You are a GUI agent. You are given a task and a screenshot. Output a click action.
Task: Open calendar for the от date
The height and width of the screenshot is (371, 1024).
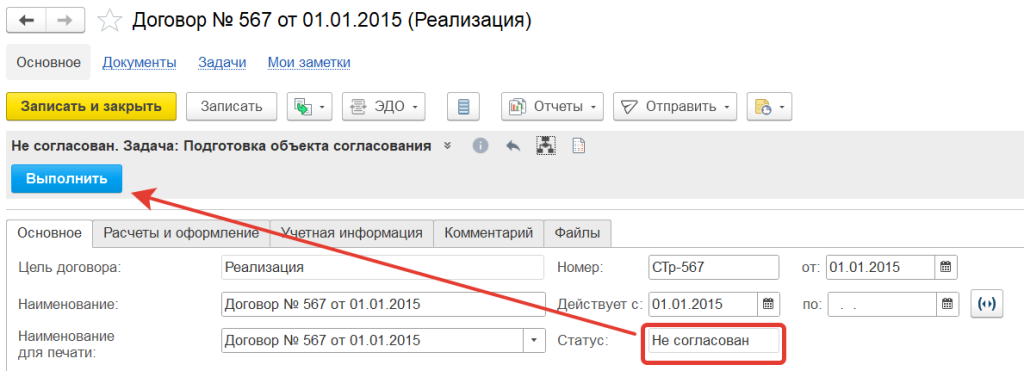tap(945, 267)
